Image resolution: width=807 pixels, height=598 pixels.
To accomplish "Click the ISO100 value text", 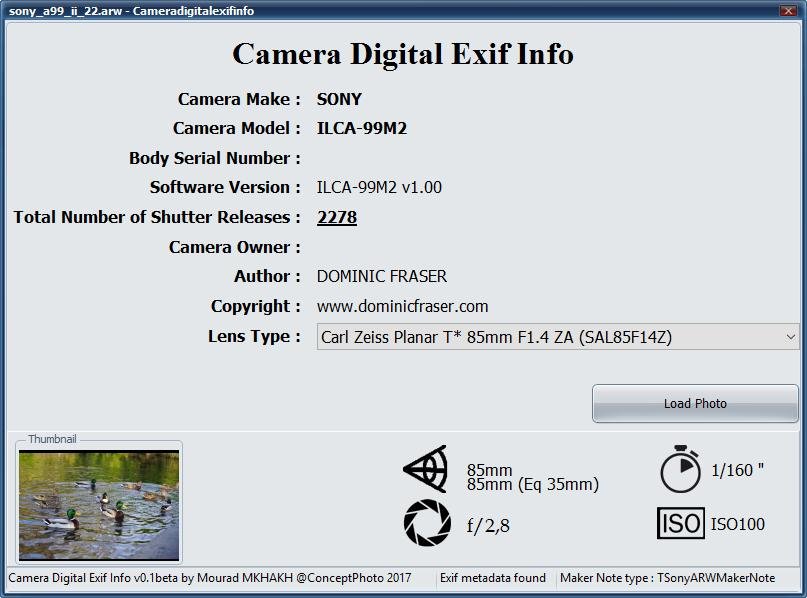I will tap(738, 524).
